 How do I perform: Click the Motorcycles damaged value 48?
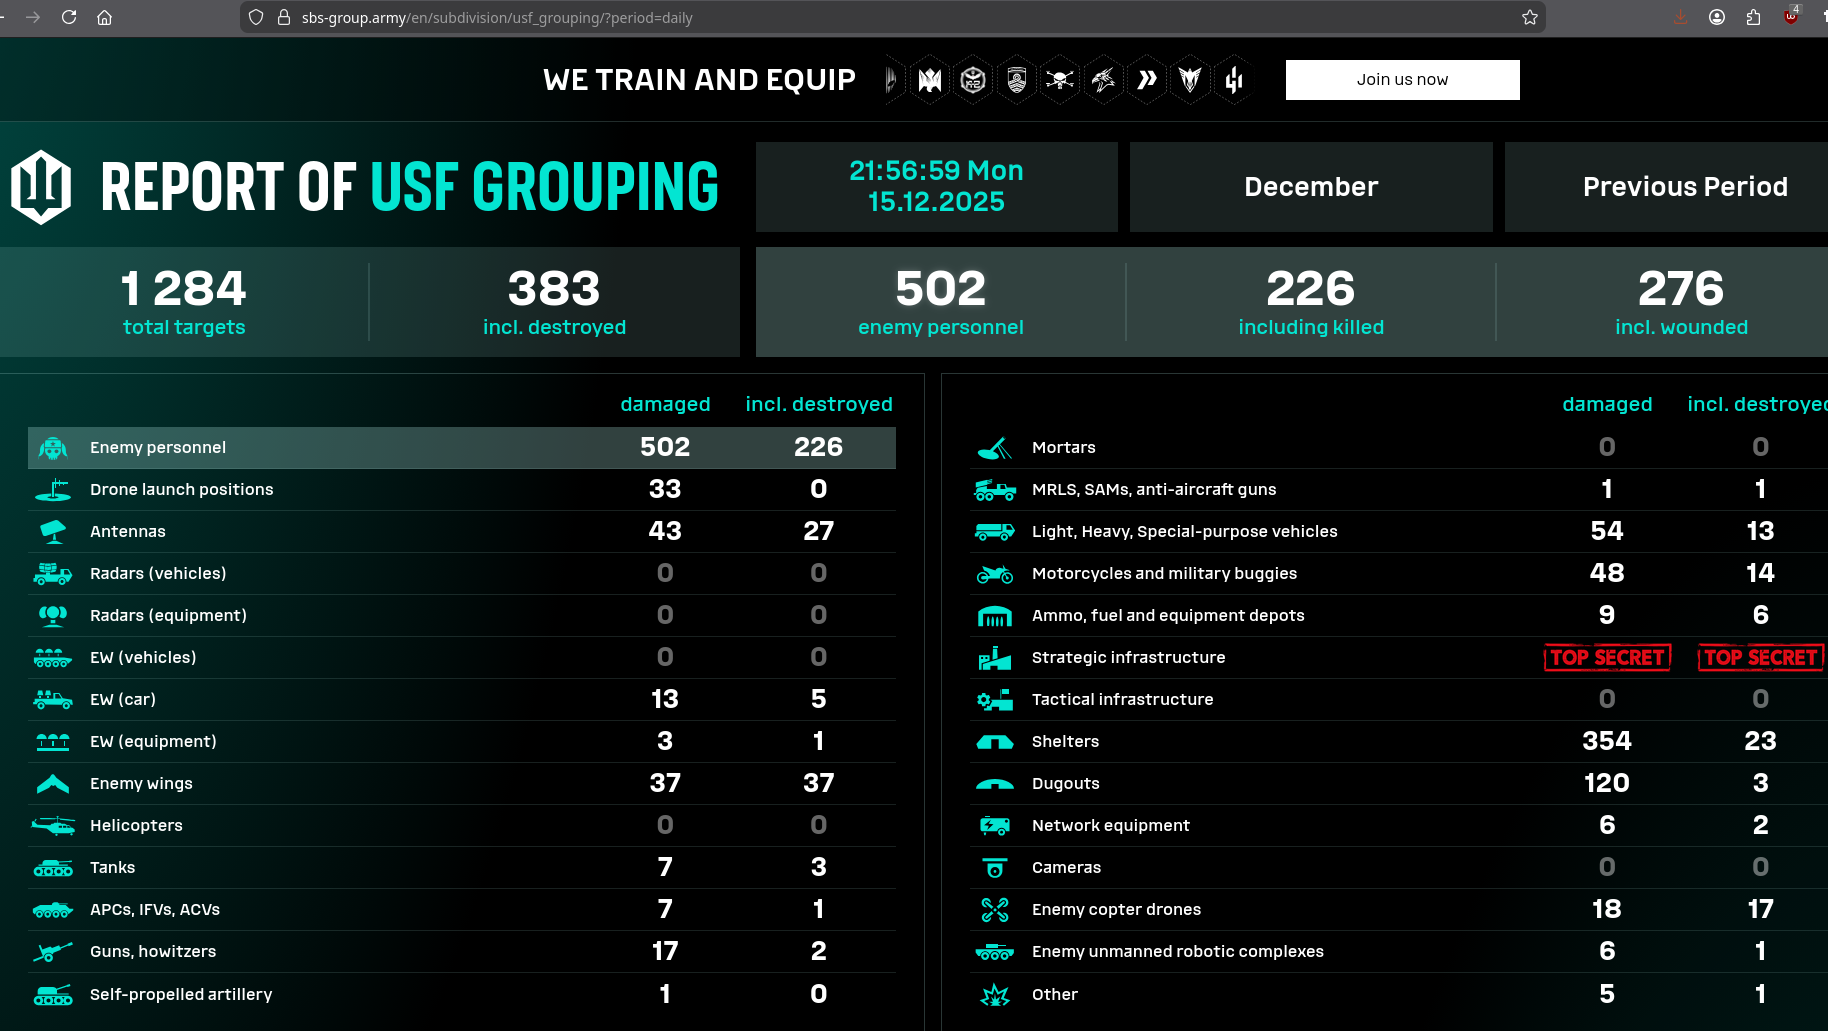click(1607, 574)
